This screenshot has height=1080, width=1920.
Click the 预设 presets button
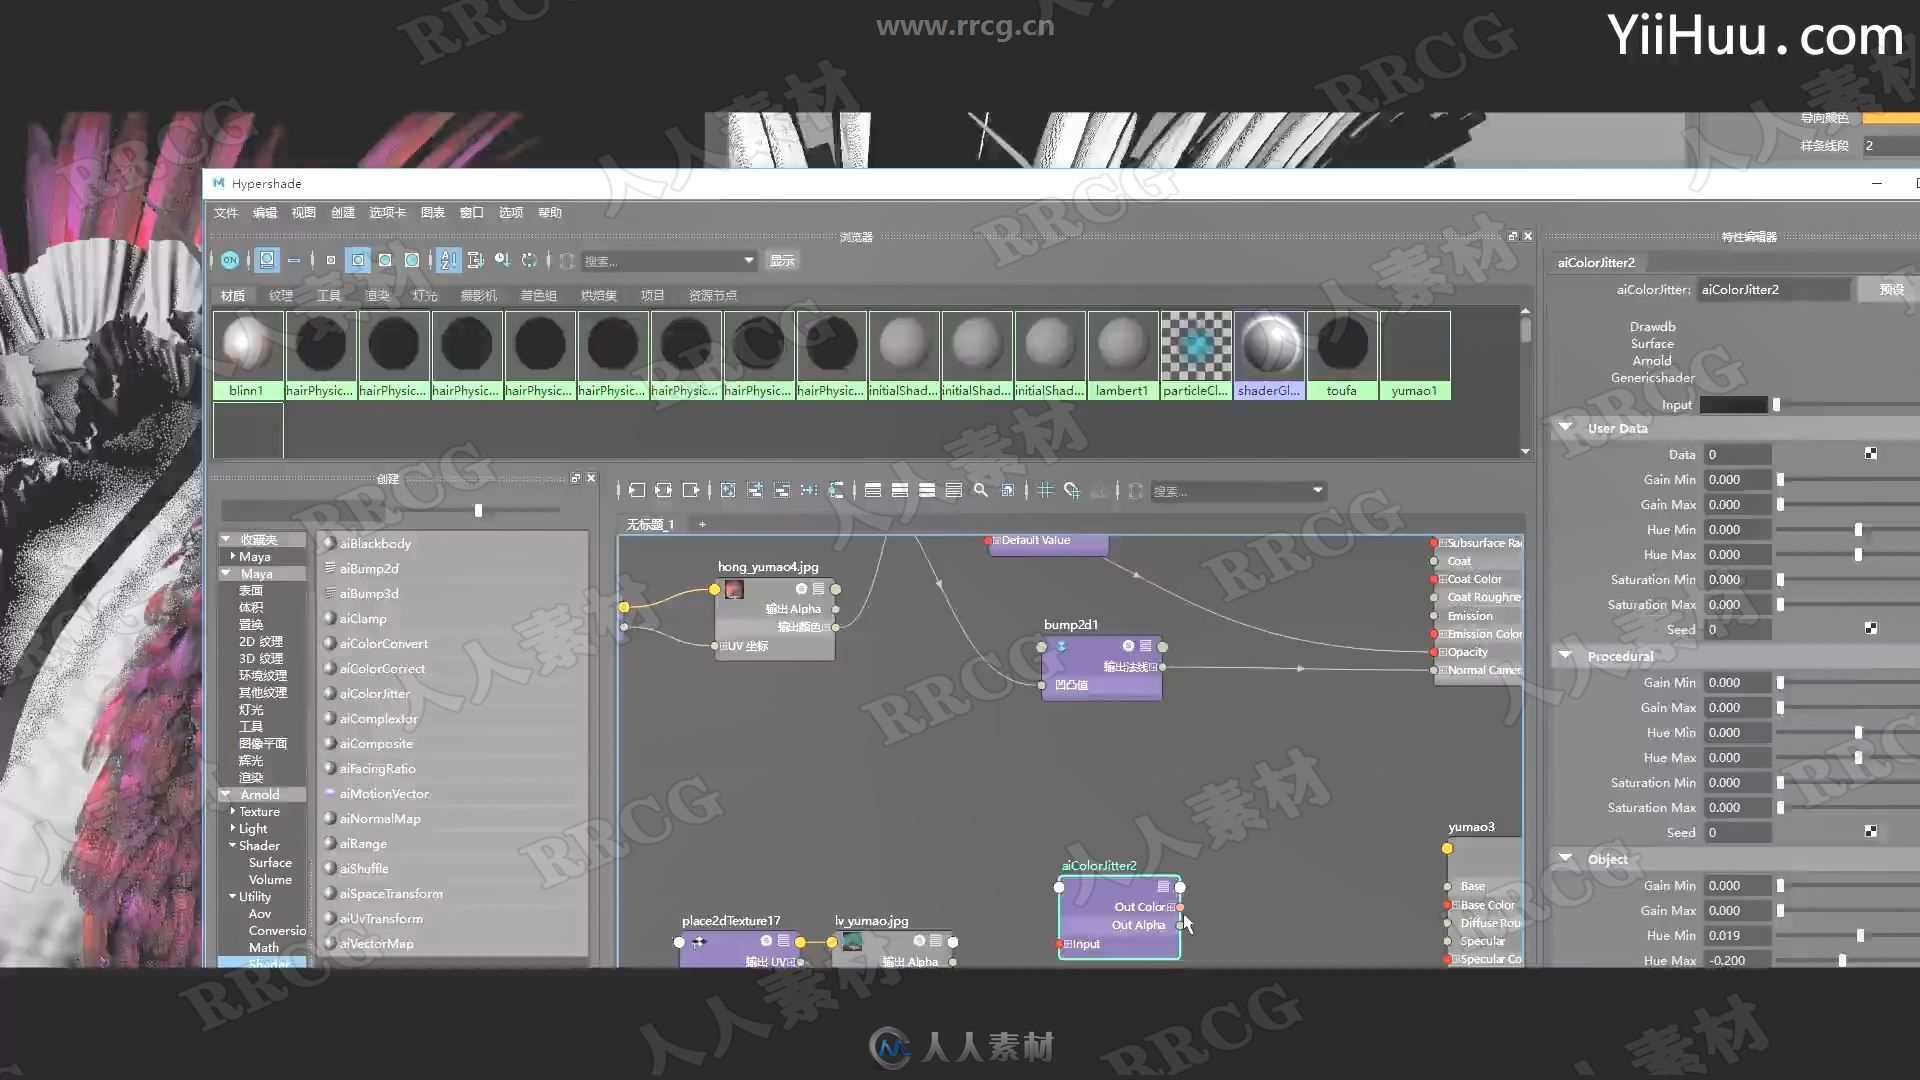pos(1891,289)
